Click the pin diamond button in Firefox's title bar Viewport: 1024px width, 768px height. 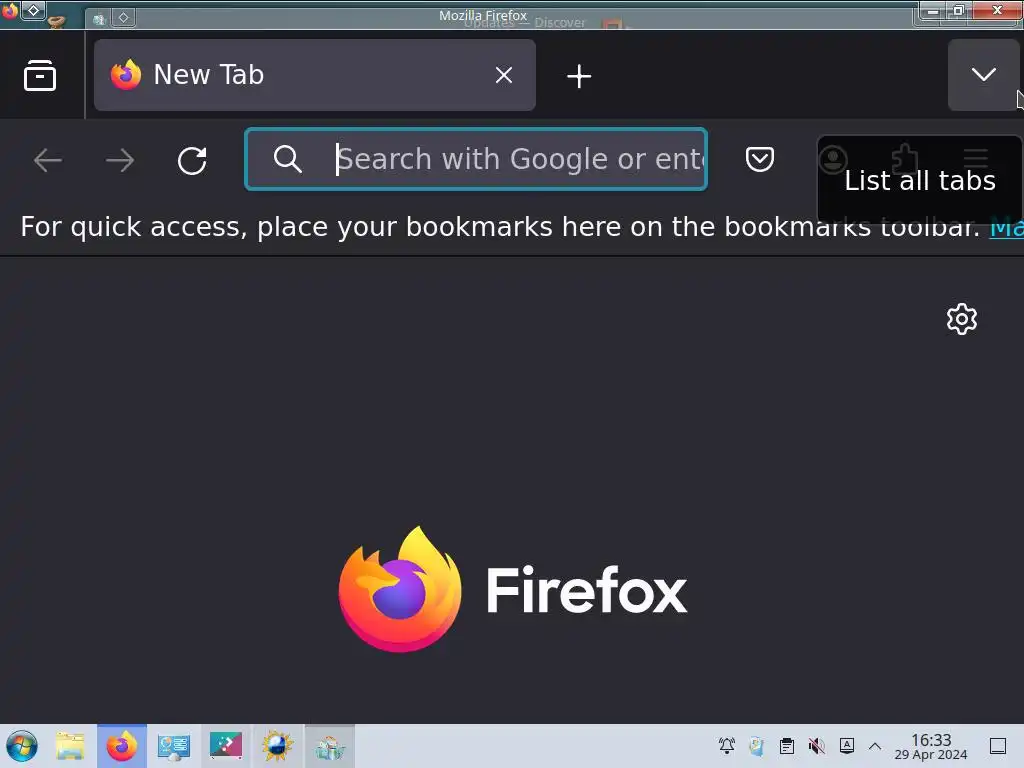[33, 10]
